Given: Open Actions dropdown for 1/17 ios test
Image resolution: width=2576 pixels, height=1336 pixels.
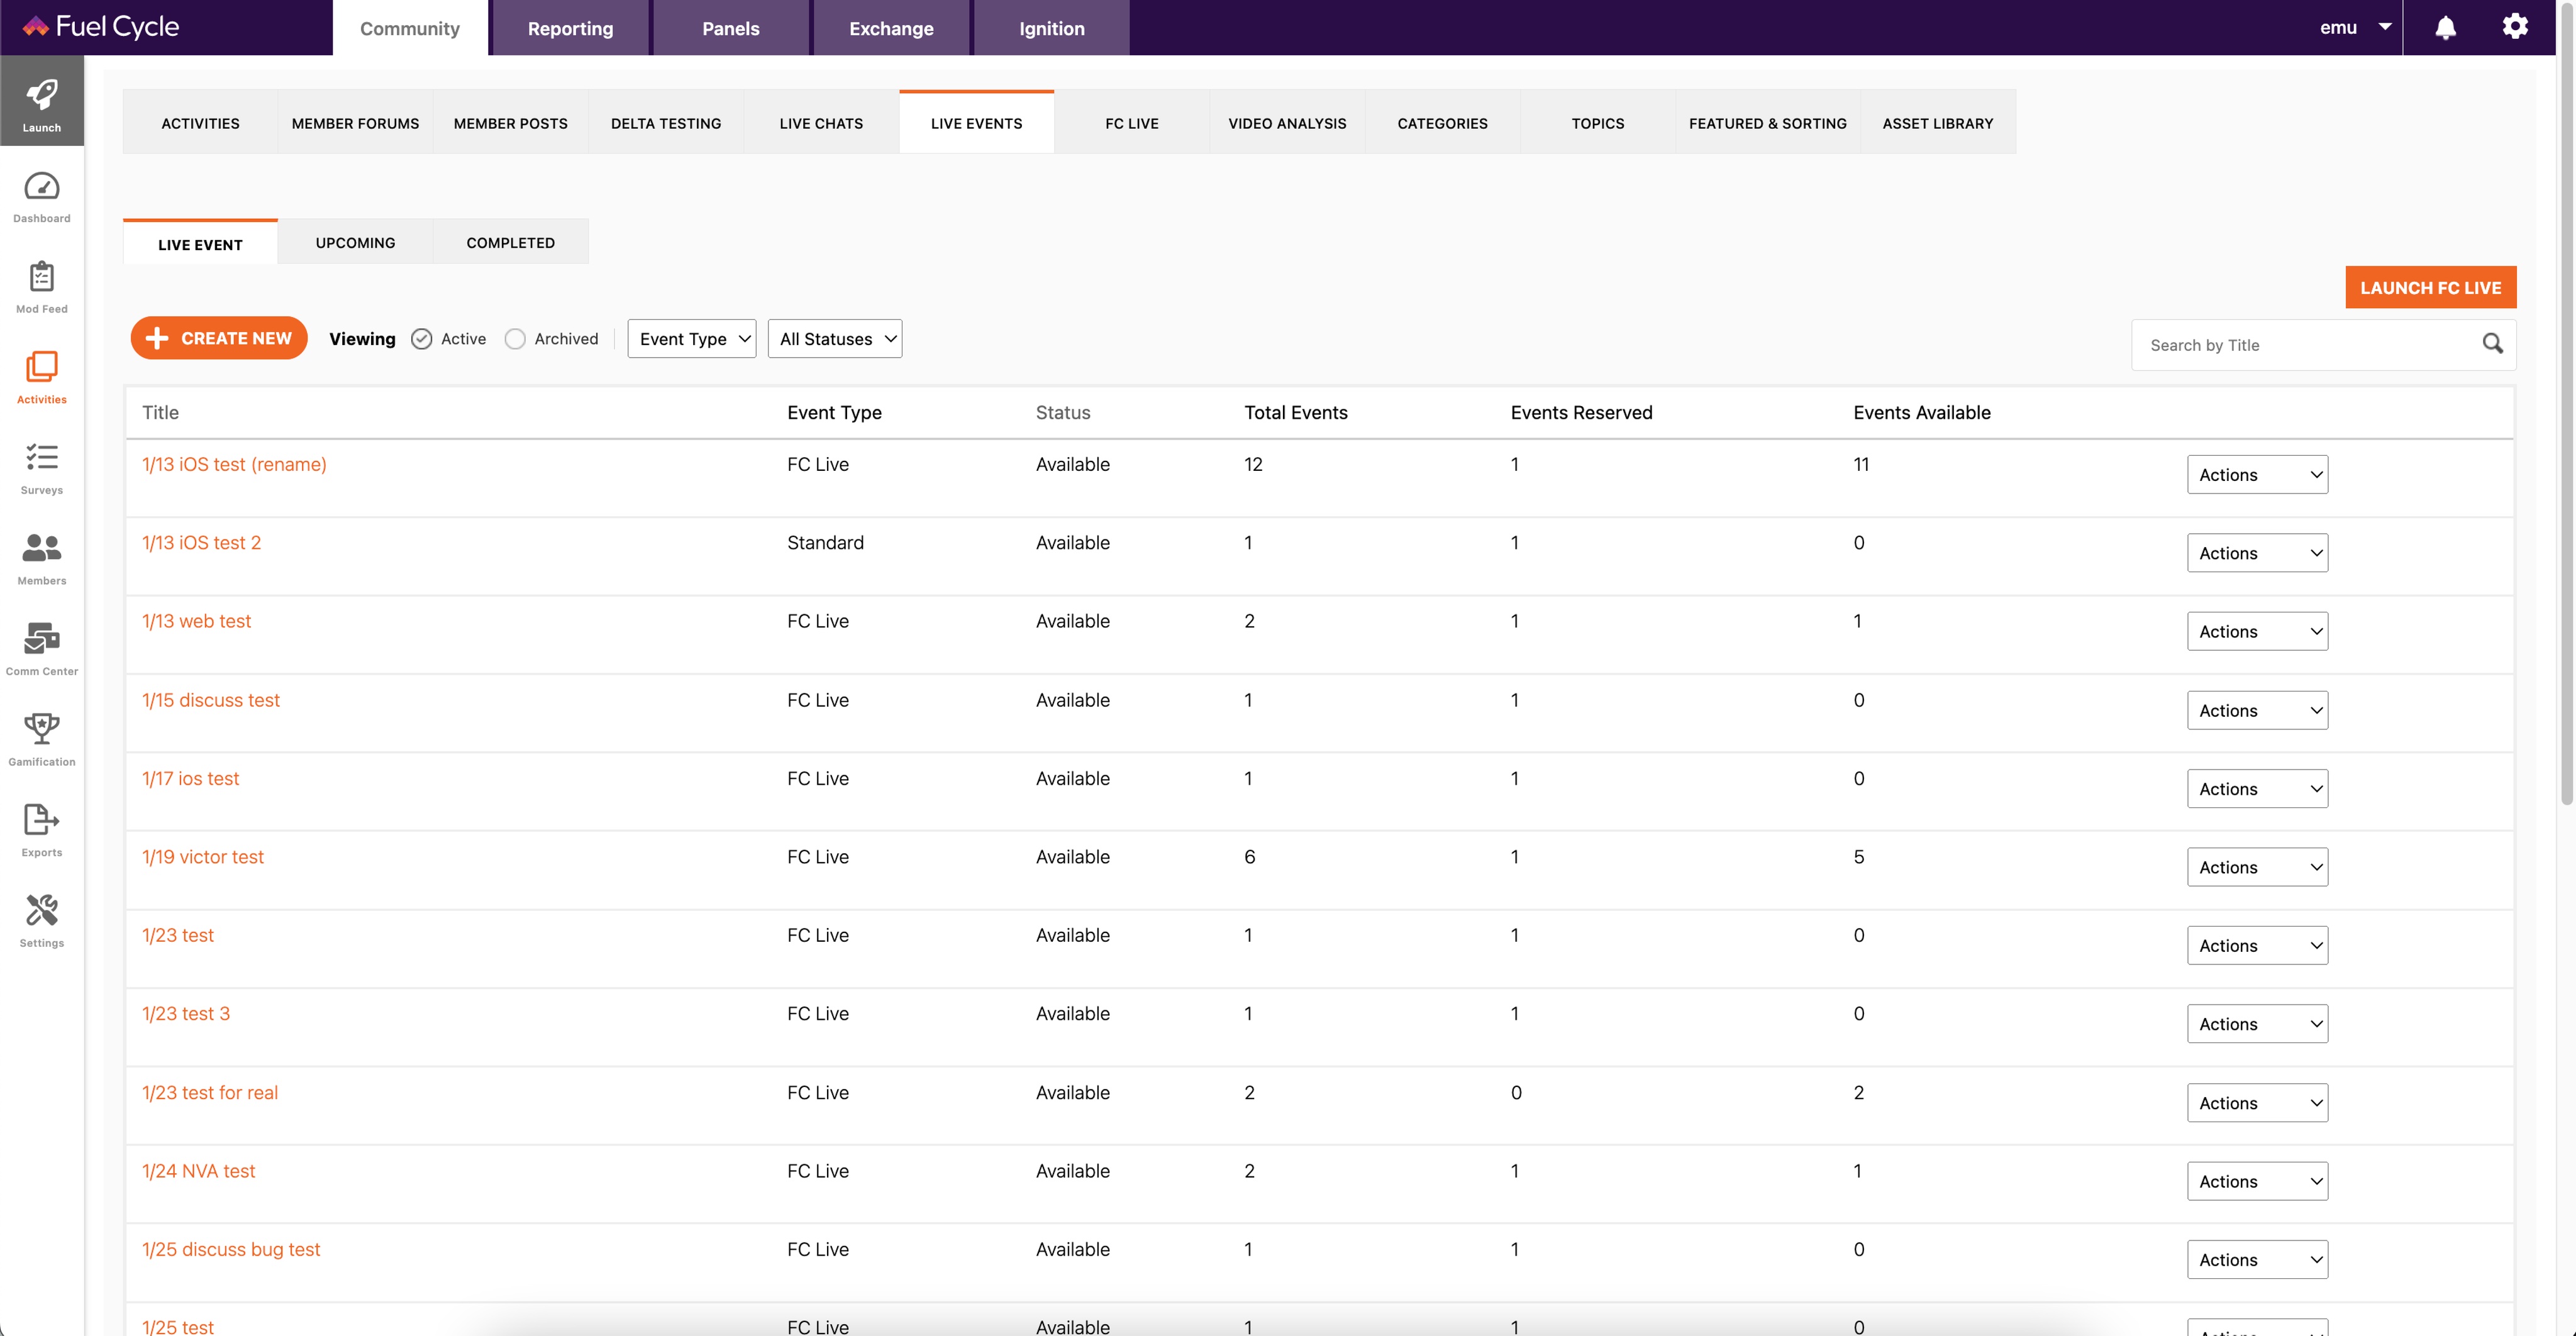Looking at the screenshot, I should coord(2257,789).
